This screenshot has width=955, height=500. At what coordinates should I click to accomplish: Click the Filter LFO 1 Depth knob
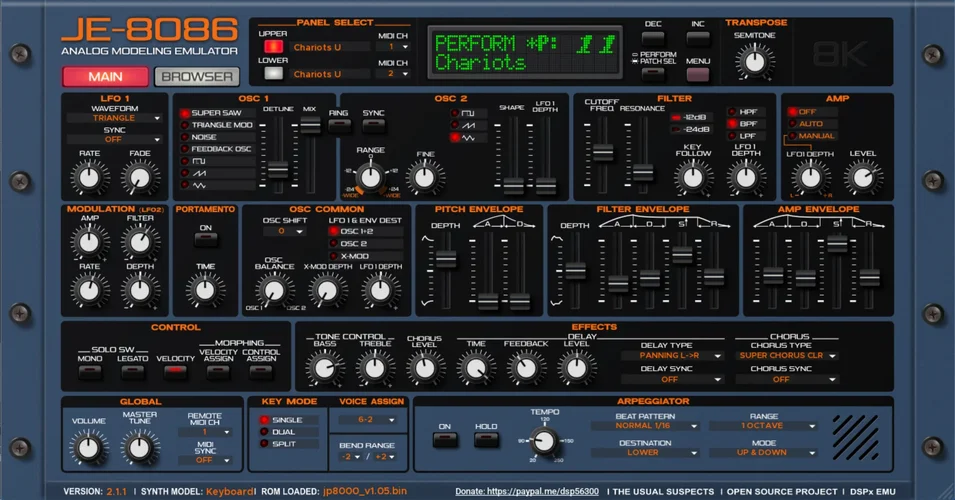coord(746,178)
